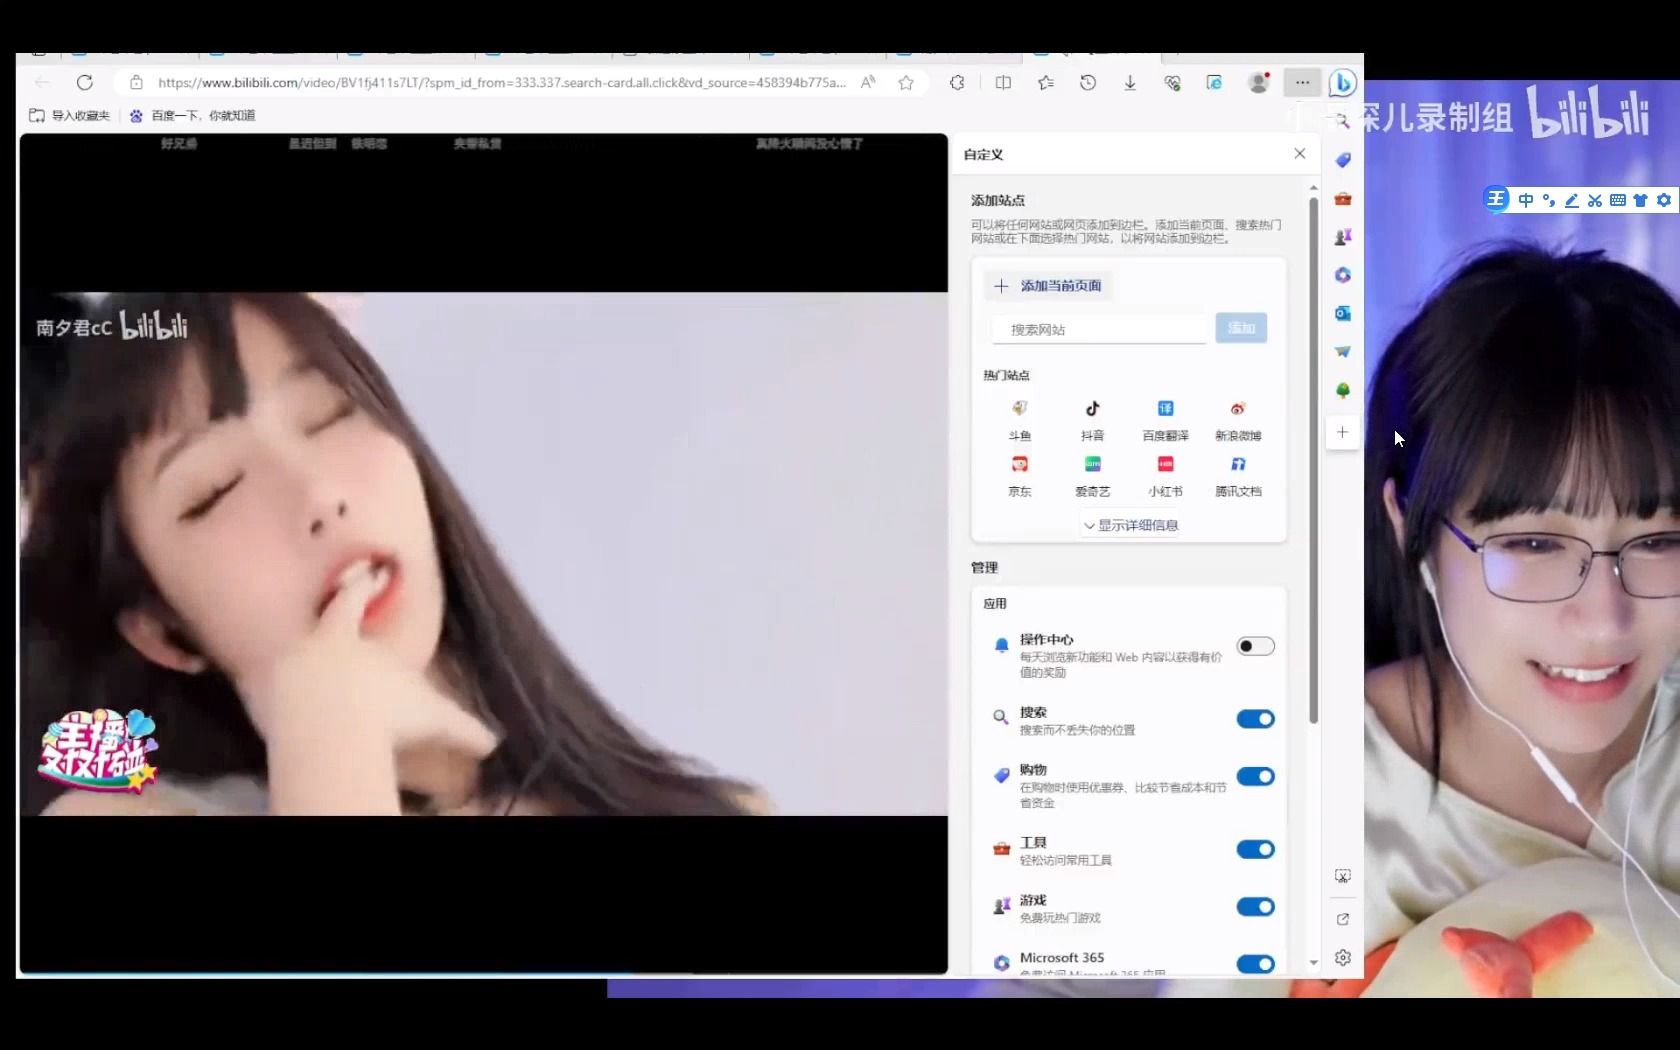Click the scrollbar up arrow in 自定义 panel

coord(1313,188)
